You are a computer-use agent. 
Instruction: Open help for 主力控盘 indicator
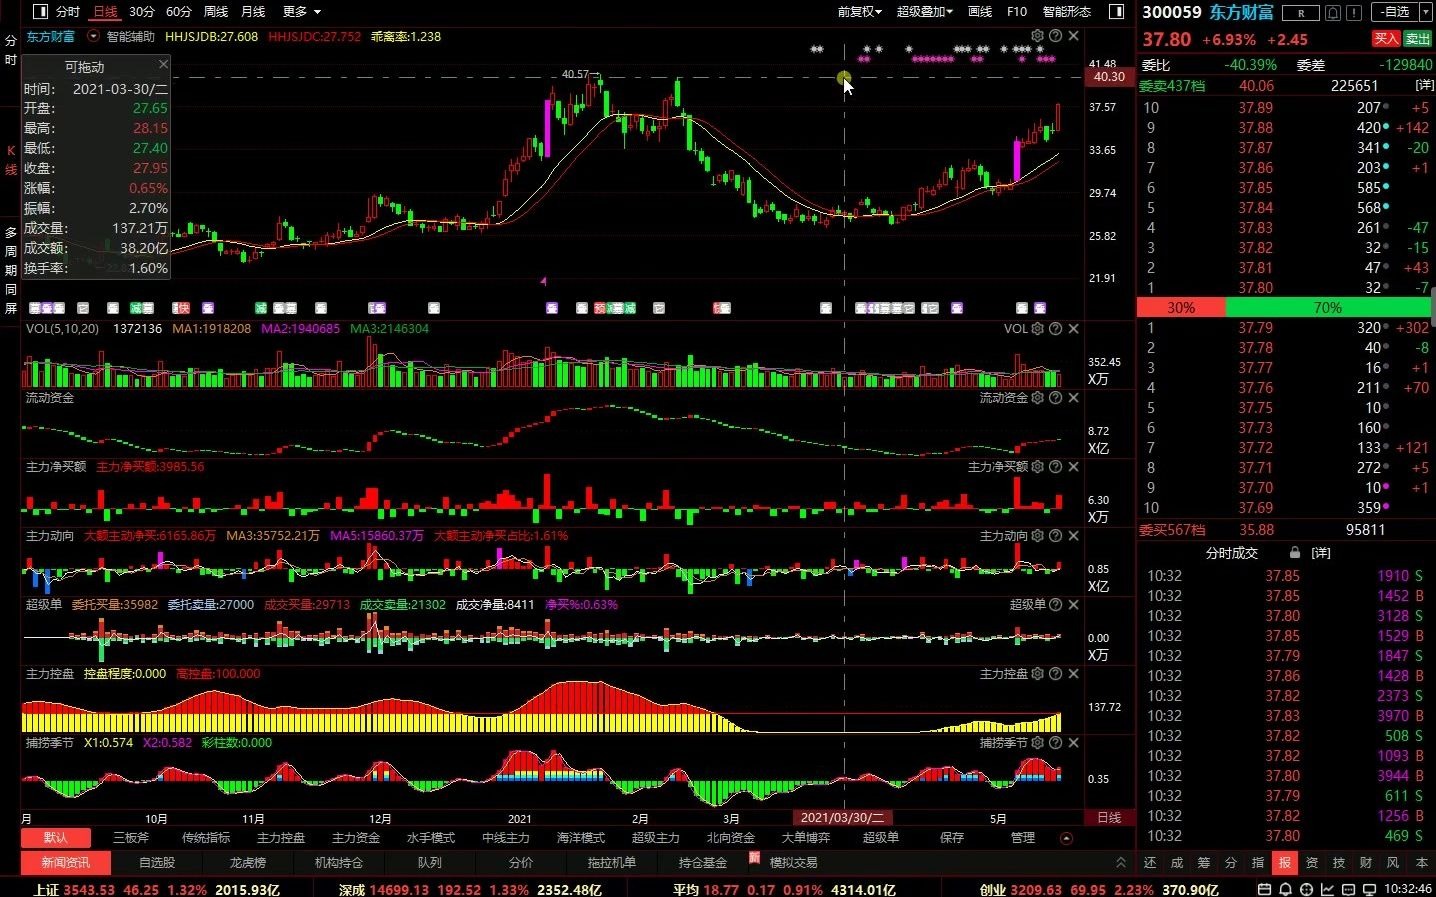click(x=1055, y=673)
